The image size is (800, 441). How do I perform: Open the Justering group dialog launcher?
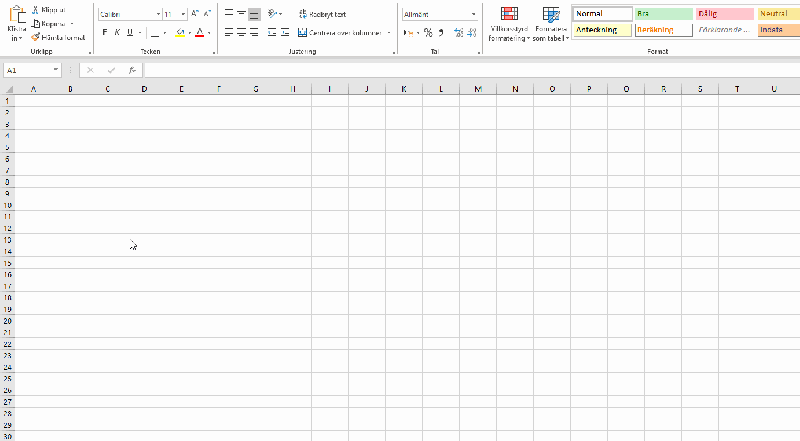394,52
